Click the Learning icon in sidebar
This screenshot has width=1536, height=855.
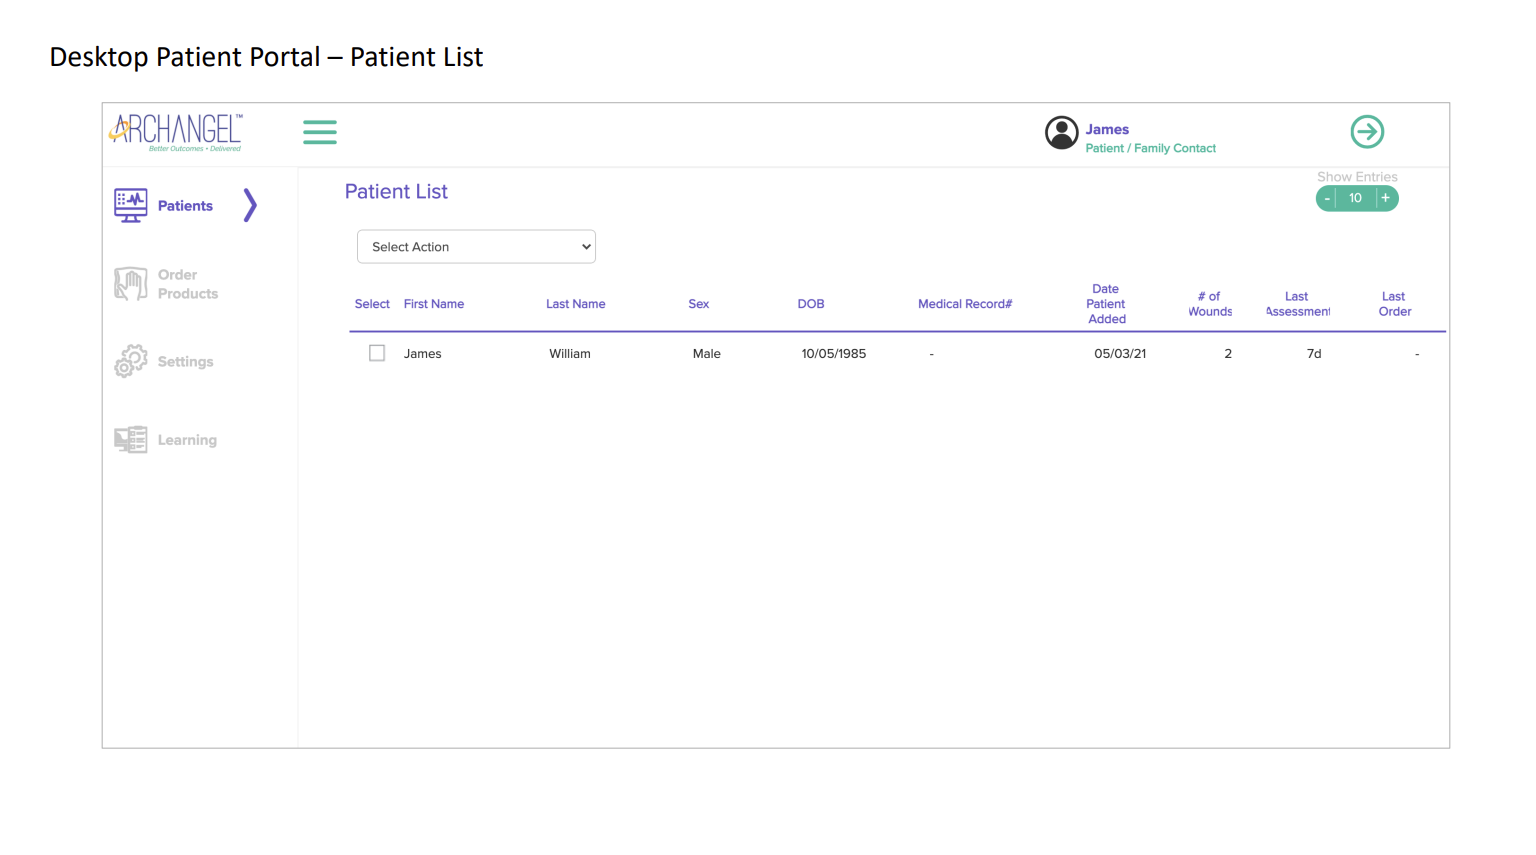coord(131,440)
